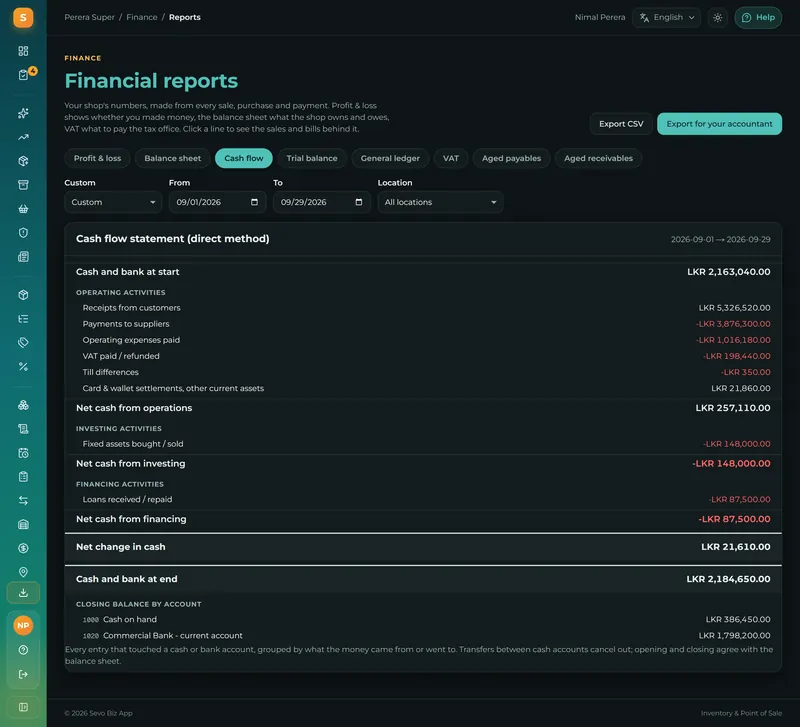The height and width of the screenshot is (727, 800).
Task: Click the price tag icon in sidebar
Action: pyautogui.click(x=23, y=343)
